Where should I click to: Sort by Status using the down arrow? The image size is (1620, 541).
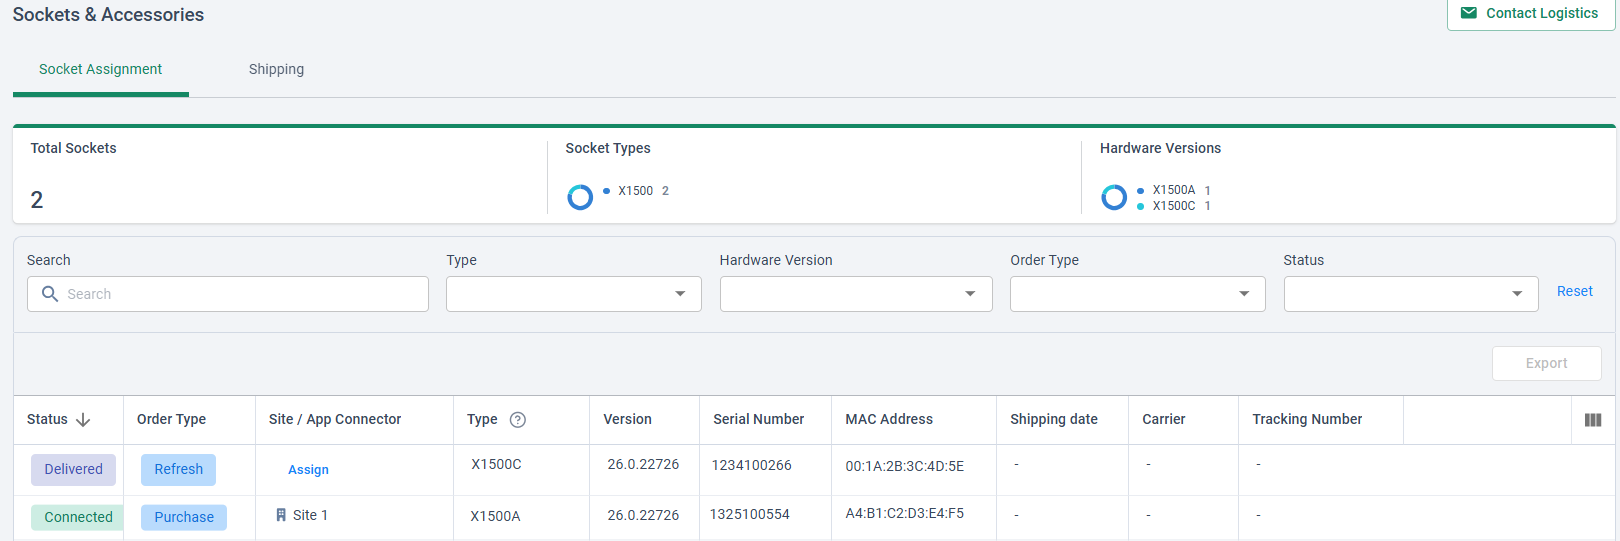[x=83, y=420]
